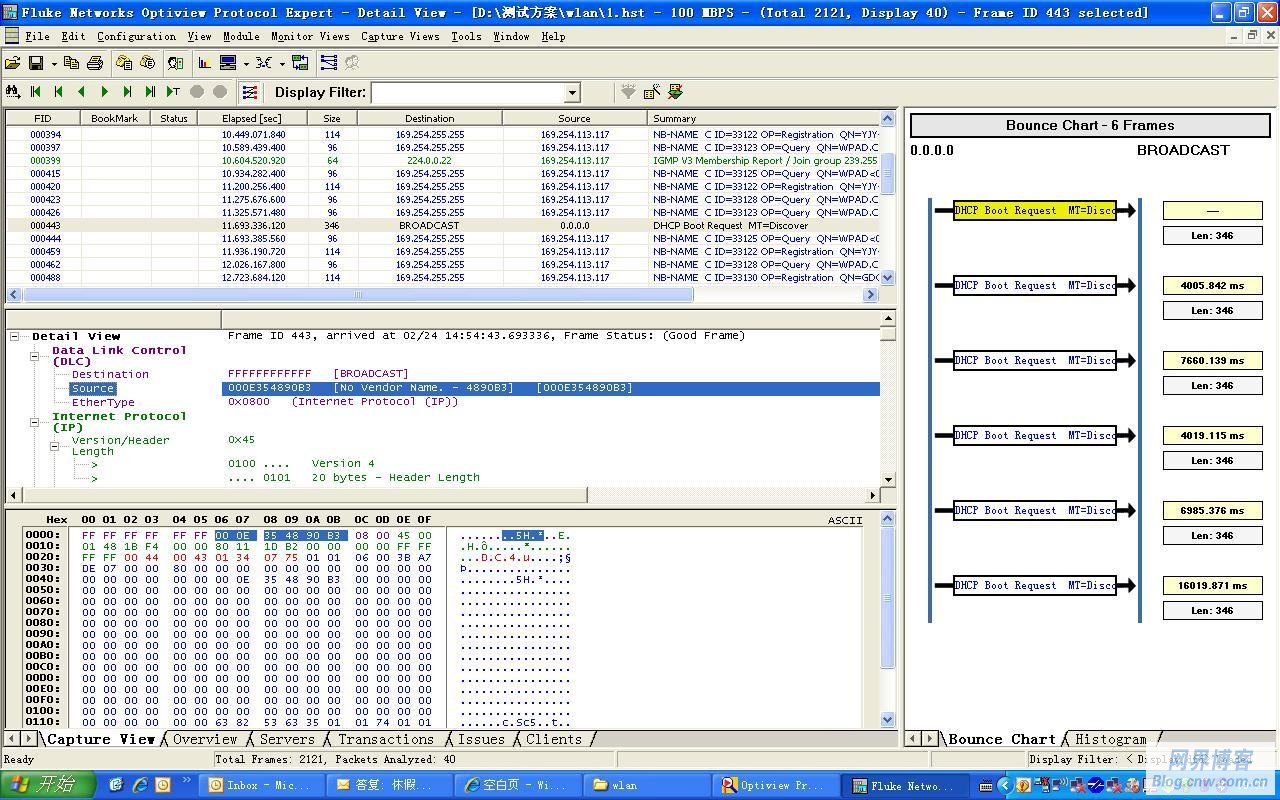Switch to the Transactions tab
This screenshot has width=1280, height=800.
pos(386,739)
